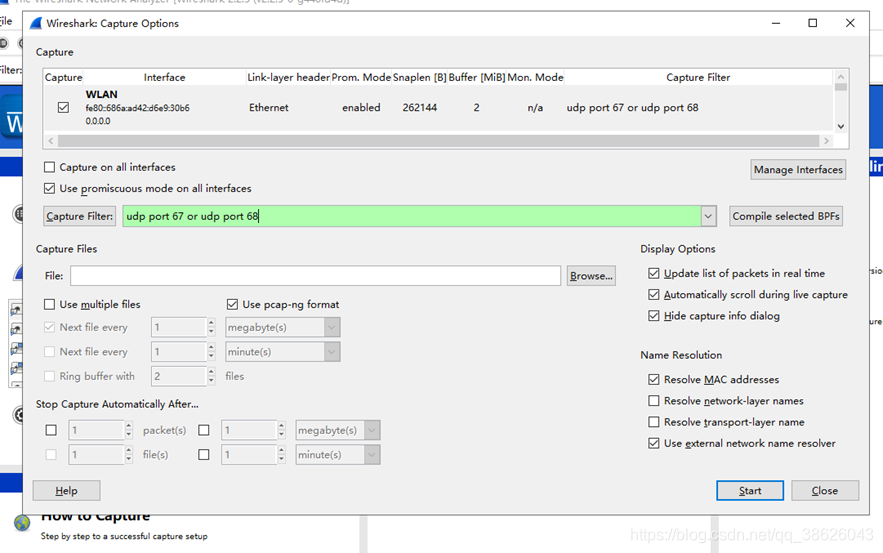Decrement stop after megabytes spinner

click(x=281, y=435)
